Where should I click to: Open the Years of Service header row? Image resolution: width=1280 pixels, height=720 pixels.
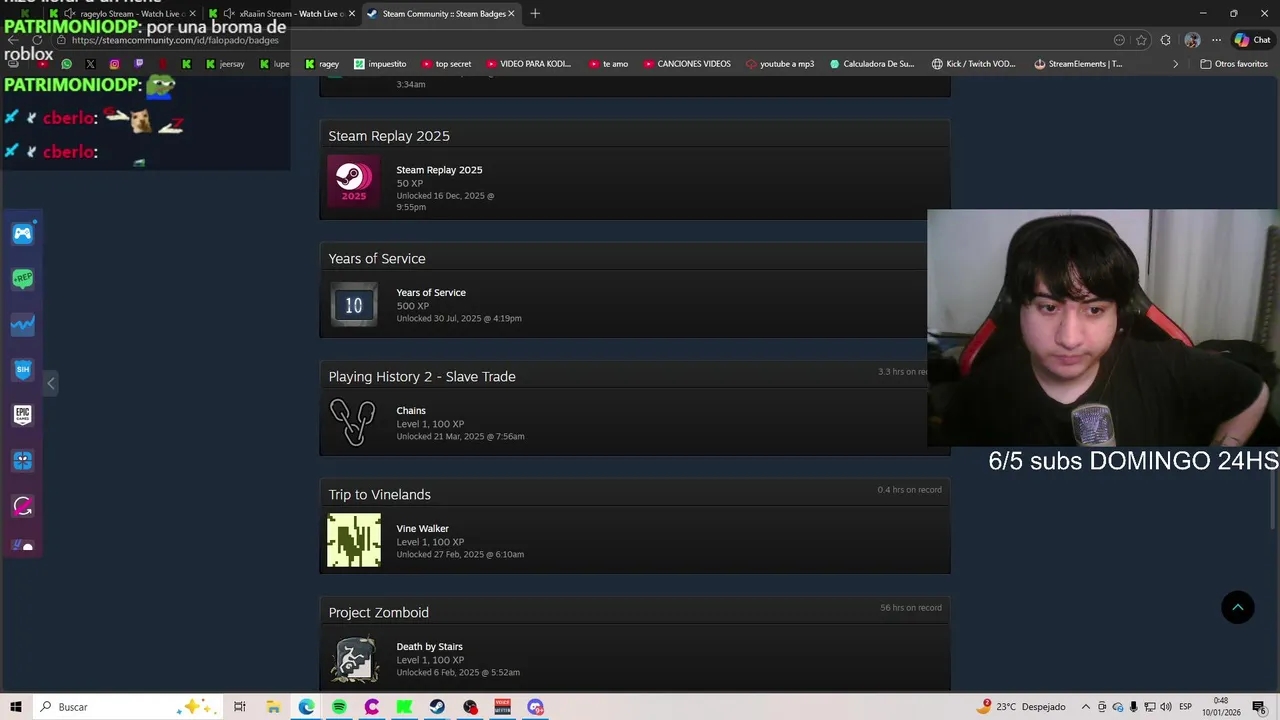pyautogui.click(x=635, y=258)
